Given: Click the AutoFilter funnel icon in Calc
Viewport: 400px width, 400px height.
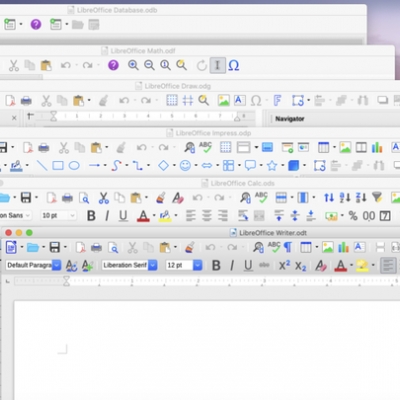Looking at the screenshot, I should pyautogui.click(x=377, y=197).
